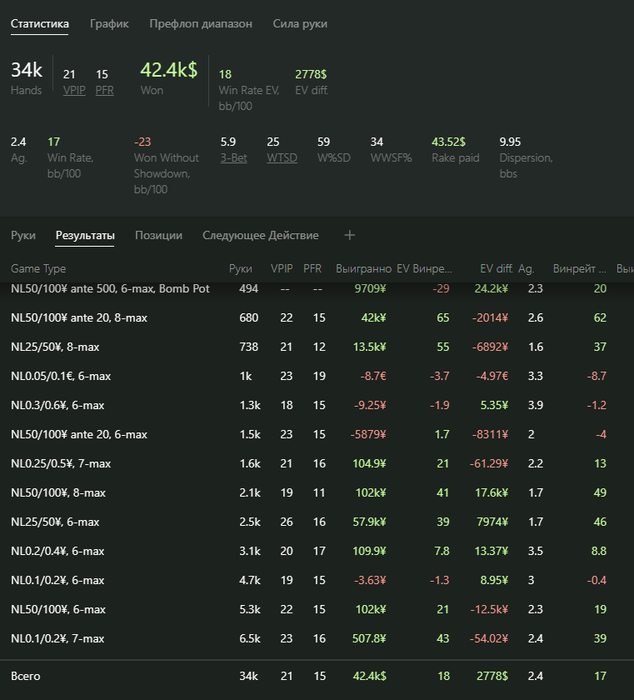634x700 pixels.
Task: Click the 17.6k¥ EV diff cell
Action: coord(492,493)
